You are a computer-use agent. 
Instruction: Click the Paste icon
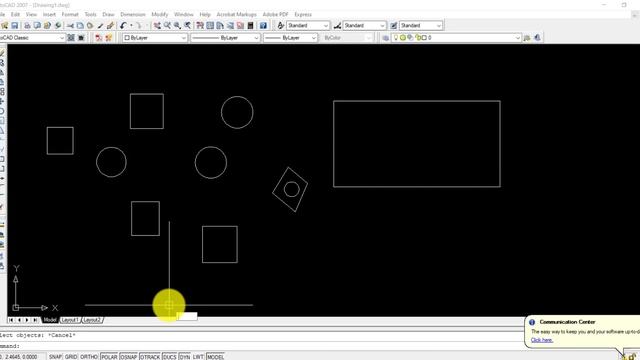(90, 25)
